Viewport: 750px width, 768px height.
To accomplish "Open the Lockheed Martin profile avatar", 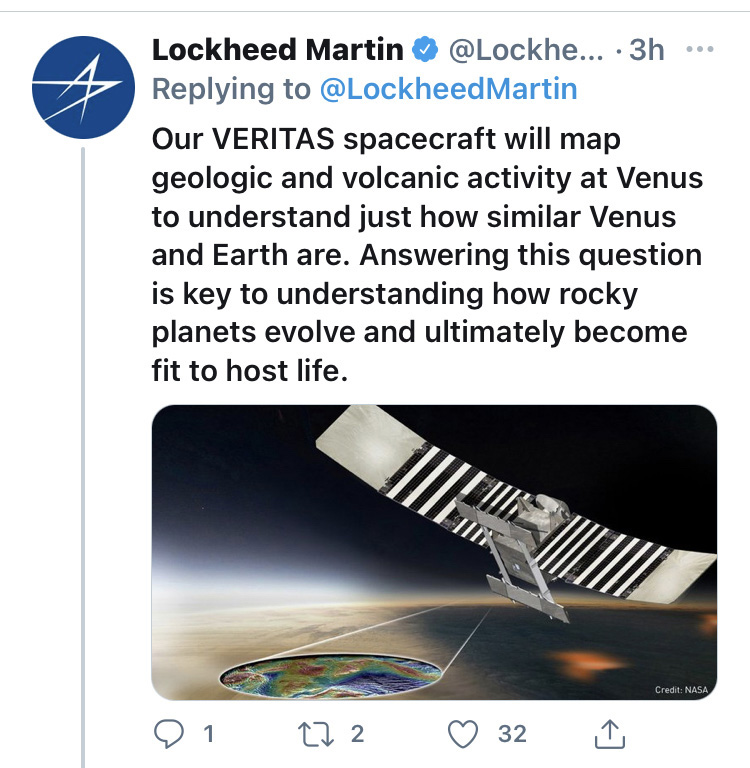I will [x=83, y=87].
